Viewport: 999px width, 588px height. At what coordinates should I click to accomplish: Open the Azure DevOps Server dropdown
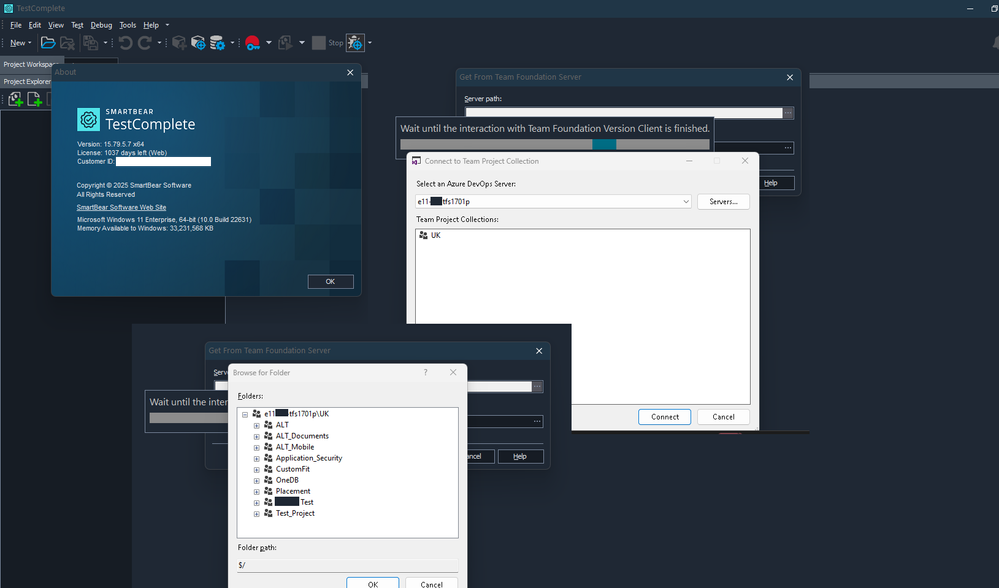click(685, 202)
